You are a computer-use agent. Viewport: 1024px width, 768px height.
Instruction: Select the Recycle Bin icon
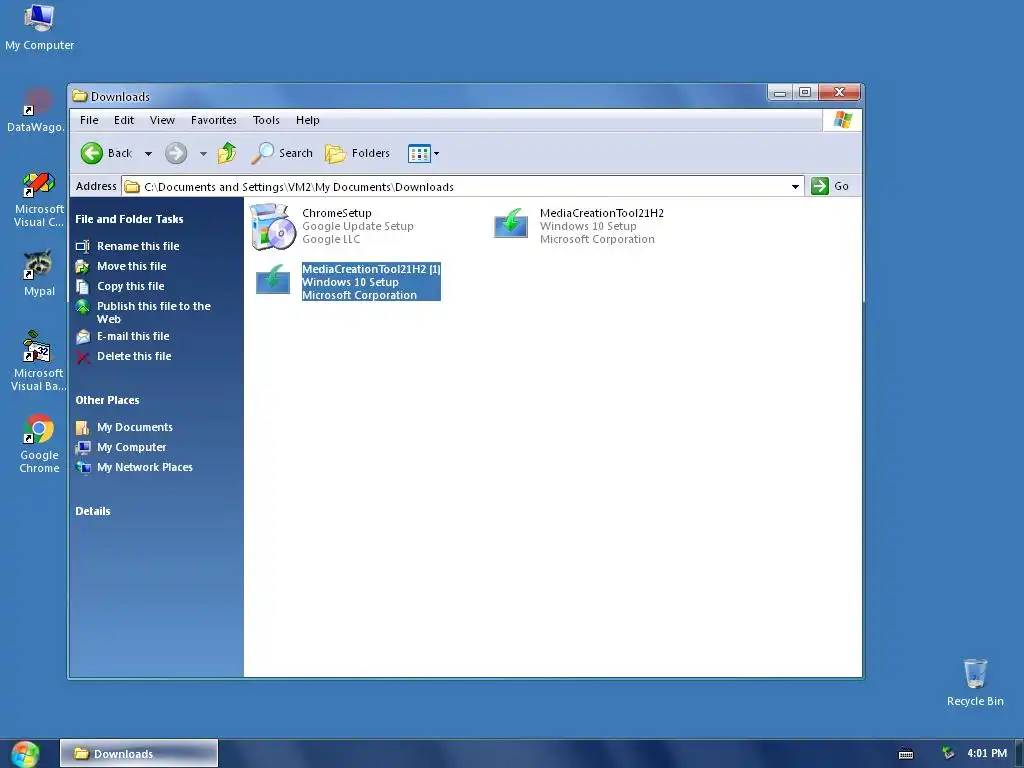pos(975,683)
